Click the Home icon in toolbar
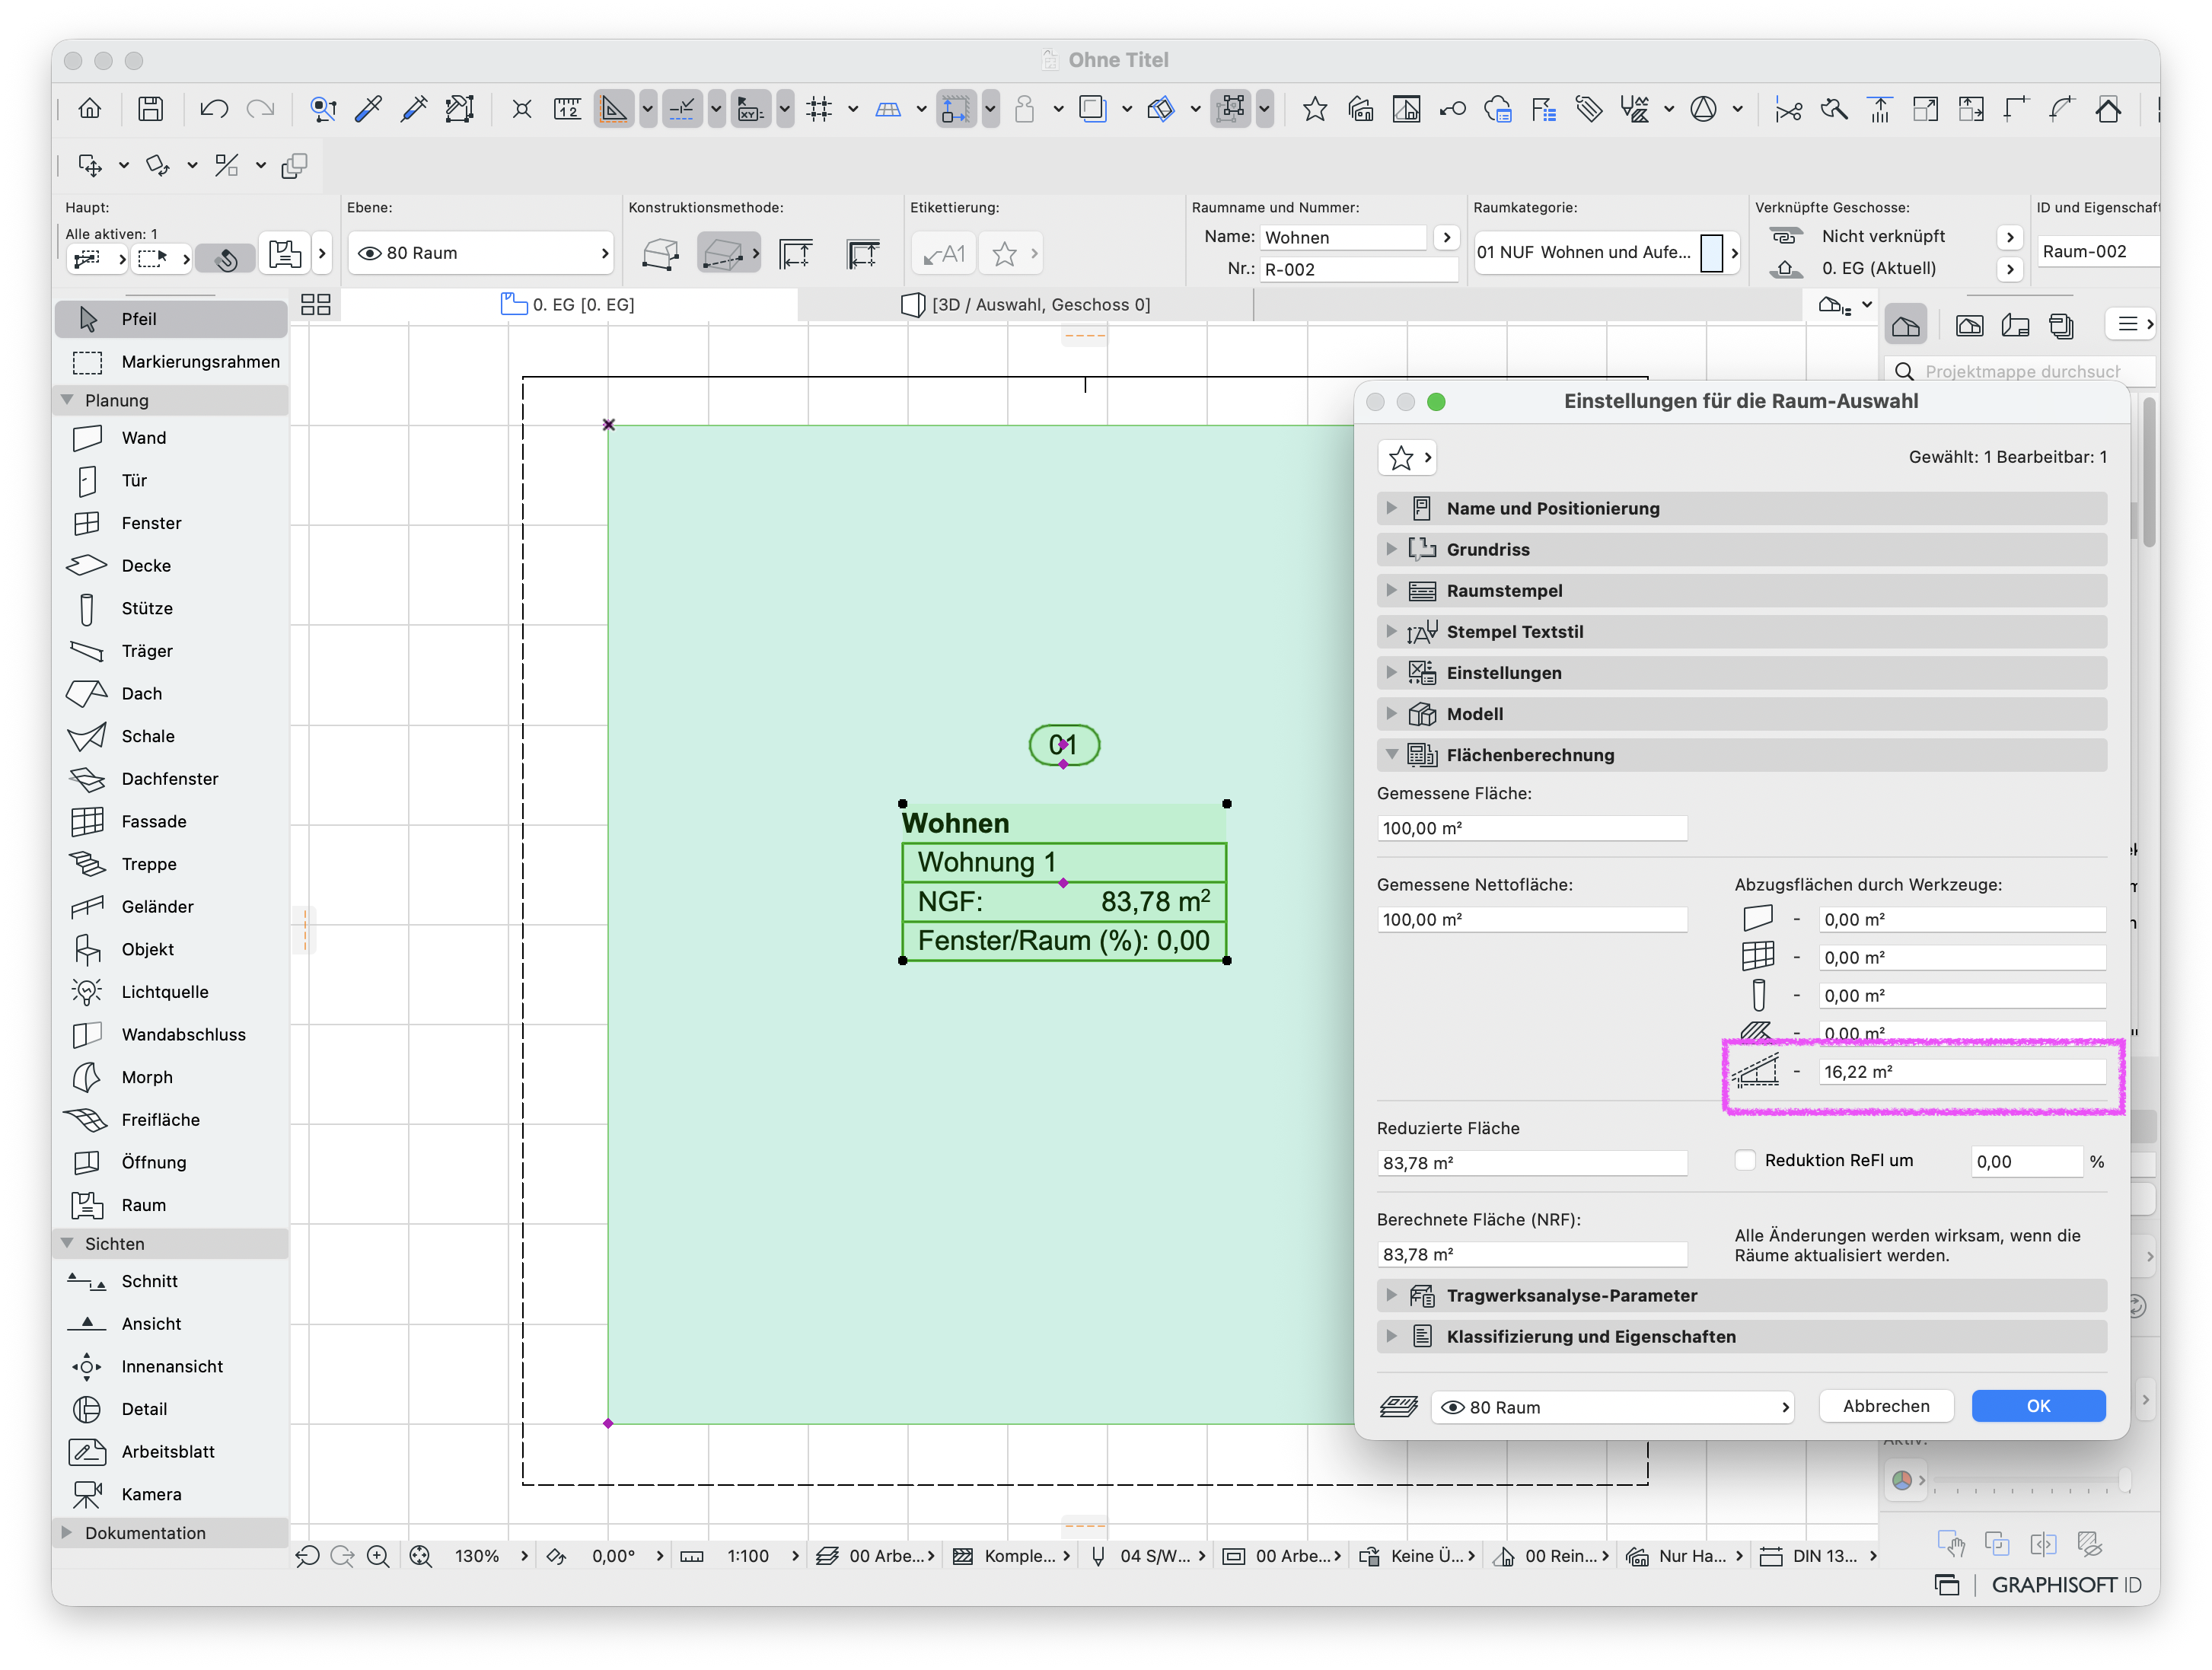The image size is (2212, 1670). 90,109
